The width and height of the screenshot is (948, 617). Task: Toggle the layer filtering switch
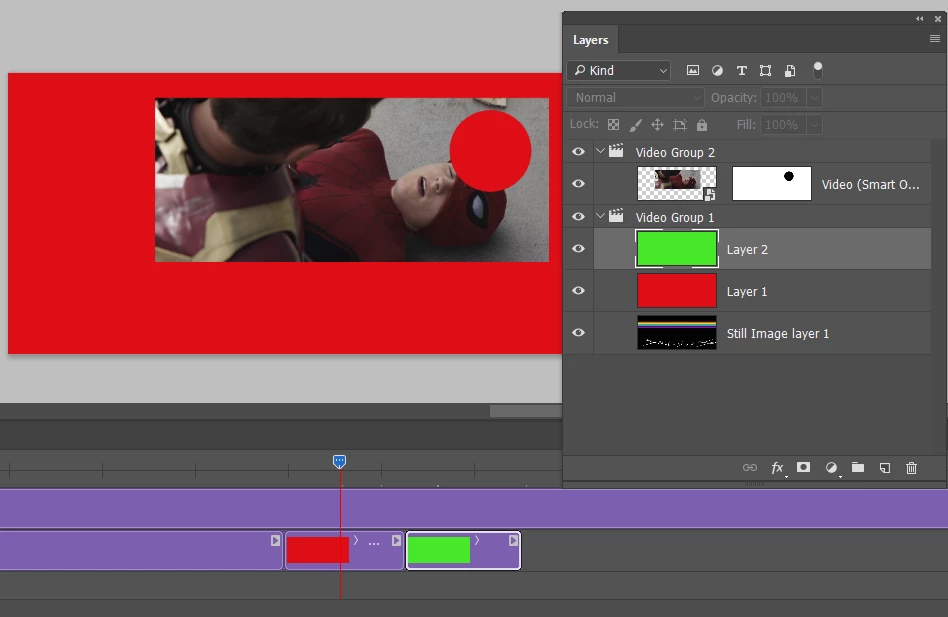pyautogui.click(x=817, y=70)
